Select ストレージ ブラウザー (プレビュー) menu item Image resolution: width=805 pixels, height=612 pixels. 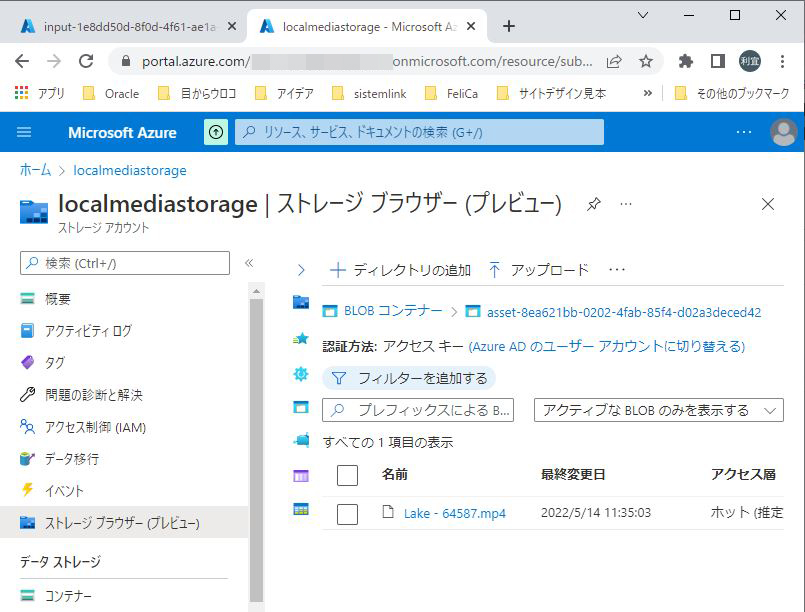click(x=124, y=523)
